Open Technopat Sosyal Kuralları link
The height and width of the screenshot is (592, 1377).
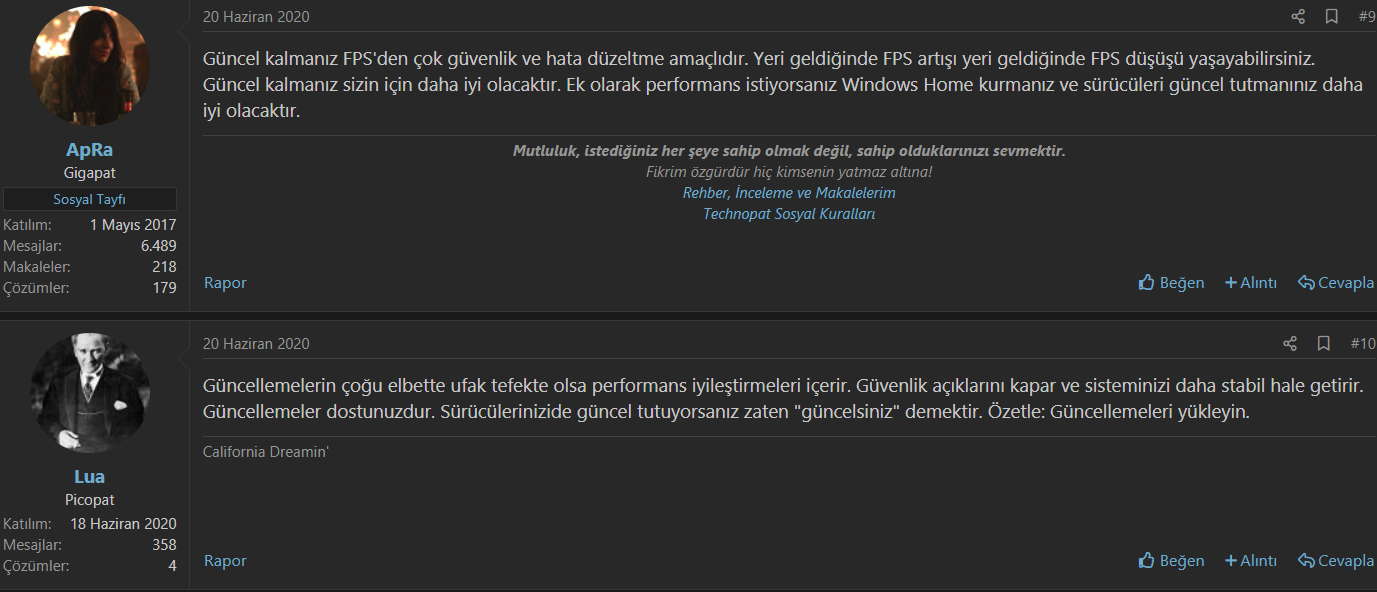click(789, 214)
